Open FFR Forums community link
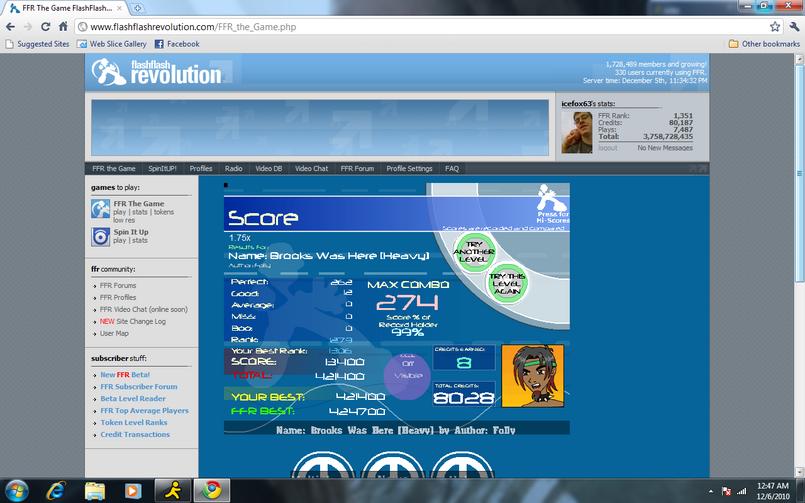This screenshot has height=503, width=805. [118, 285]
